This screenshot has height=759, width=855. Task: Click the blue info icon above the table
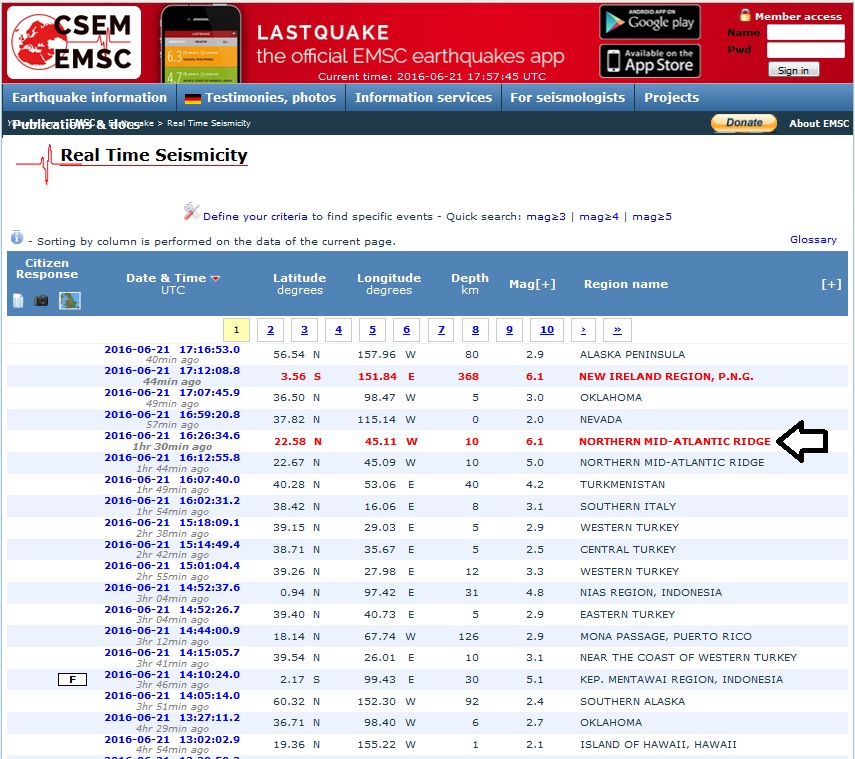[x=17, y=238]
